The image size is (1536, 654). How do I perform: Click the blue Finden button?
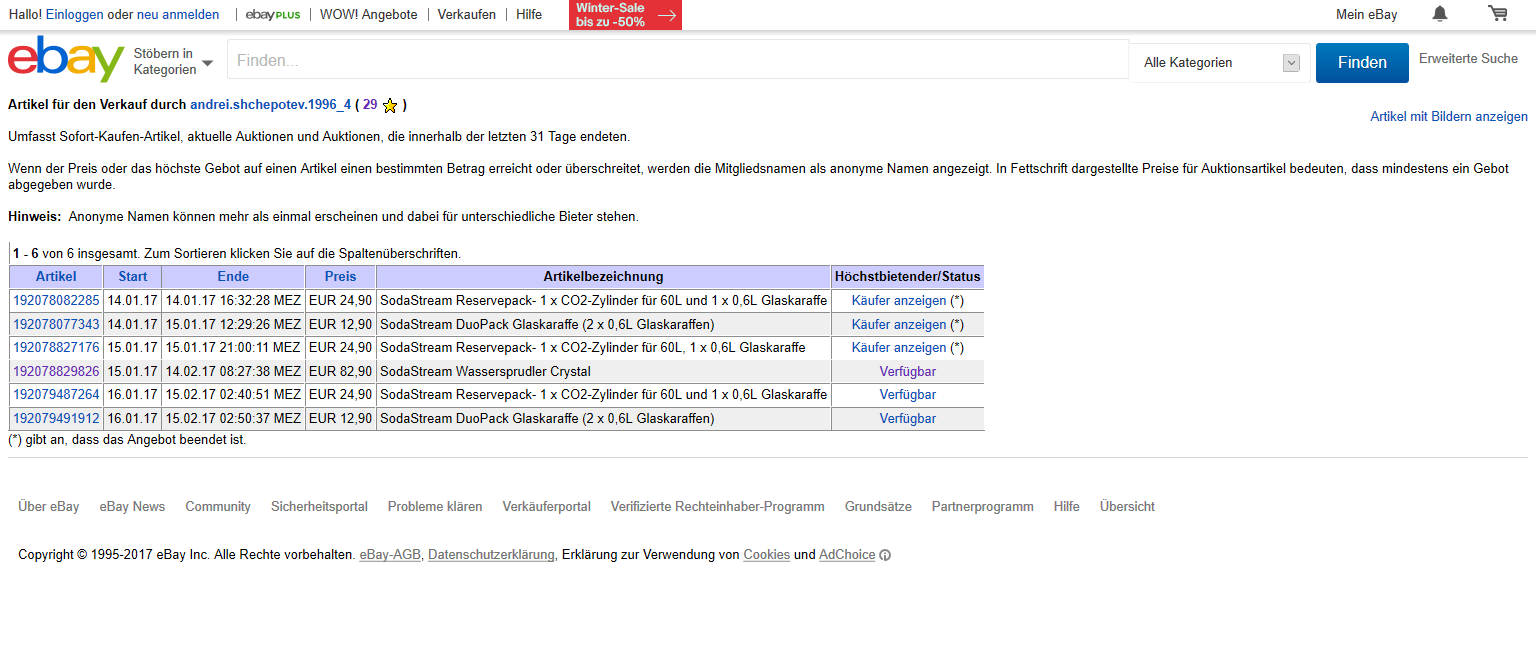coord(1362,62)
